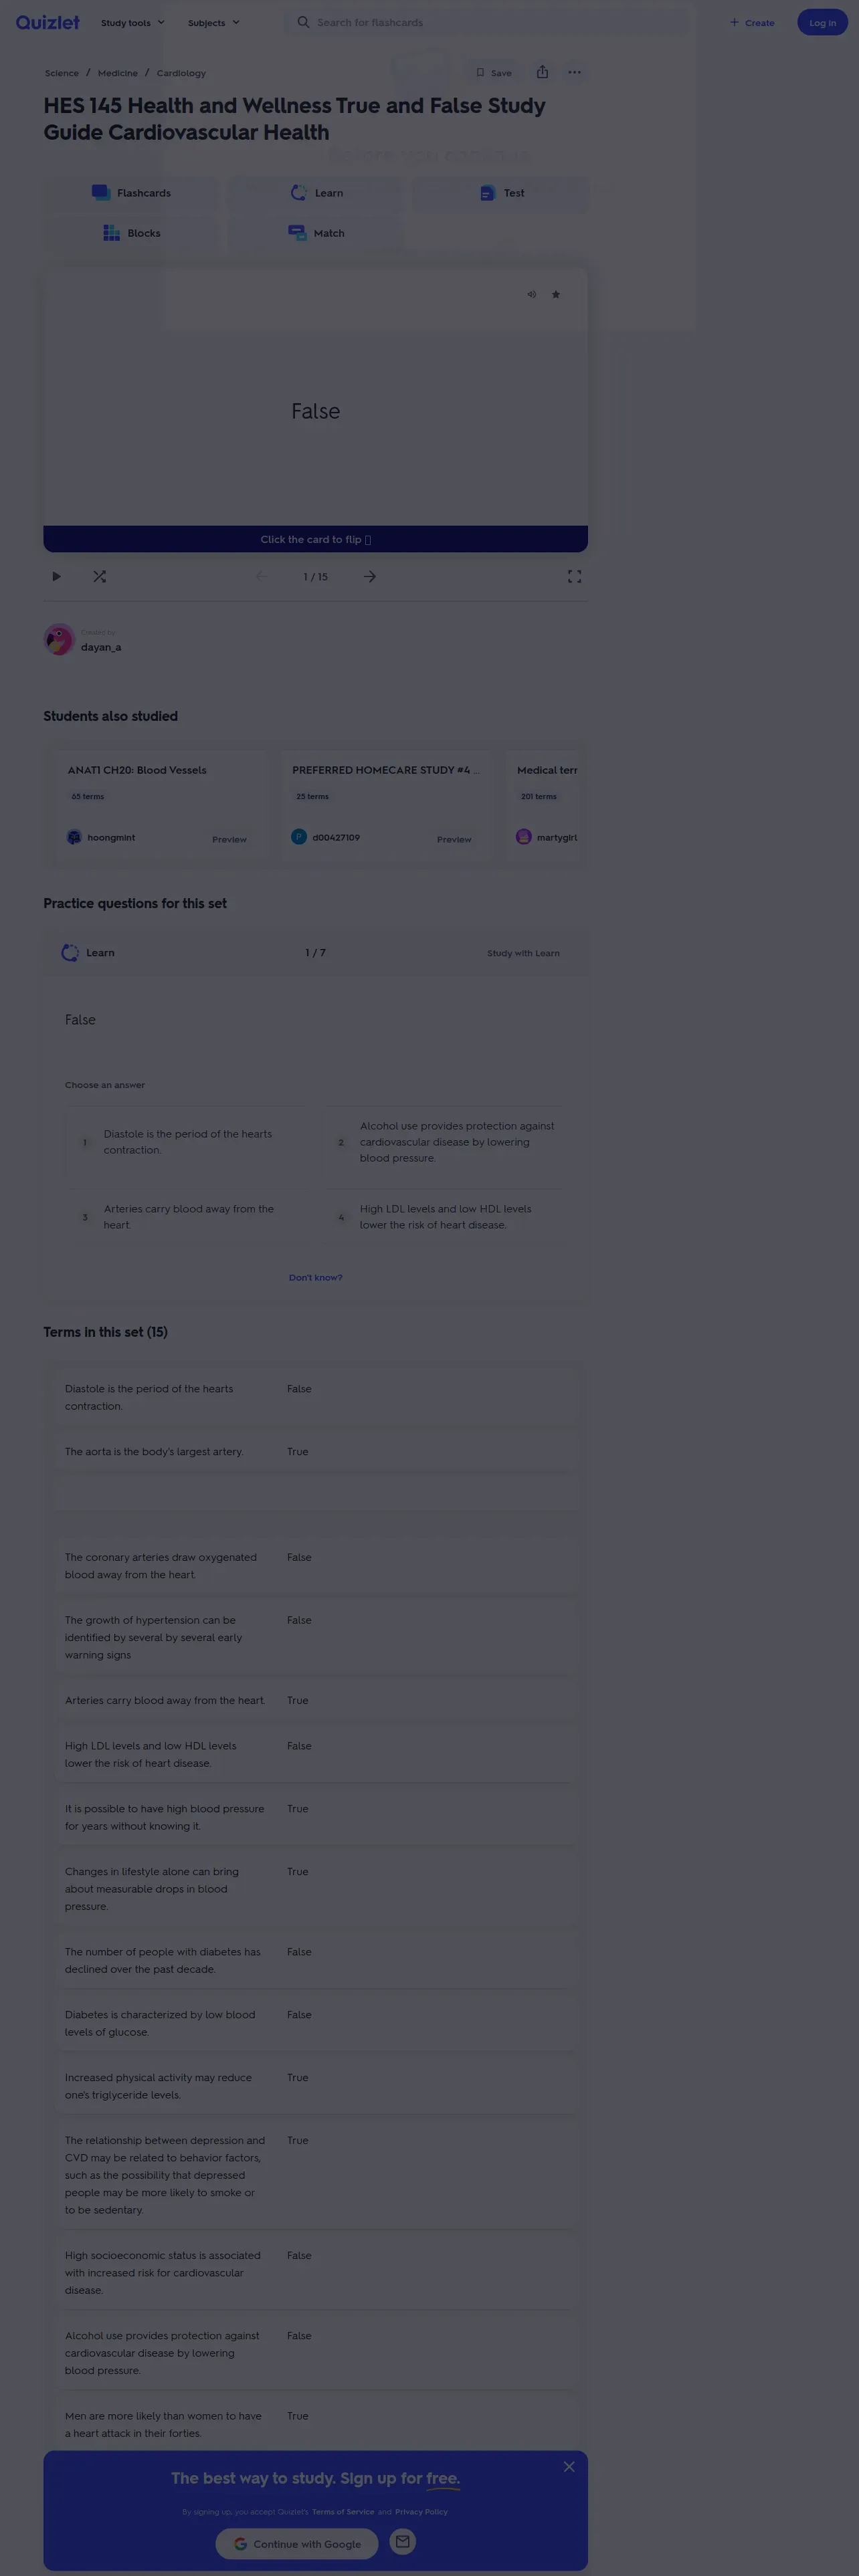This screenshot has height=2576, width=859.
Task: Go to the Quizlet home logo
Action: (x=47, y=22)
